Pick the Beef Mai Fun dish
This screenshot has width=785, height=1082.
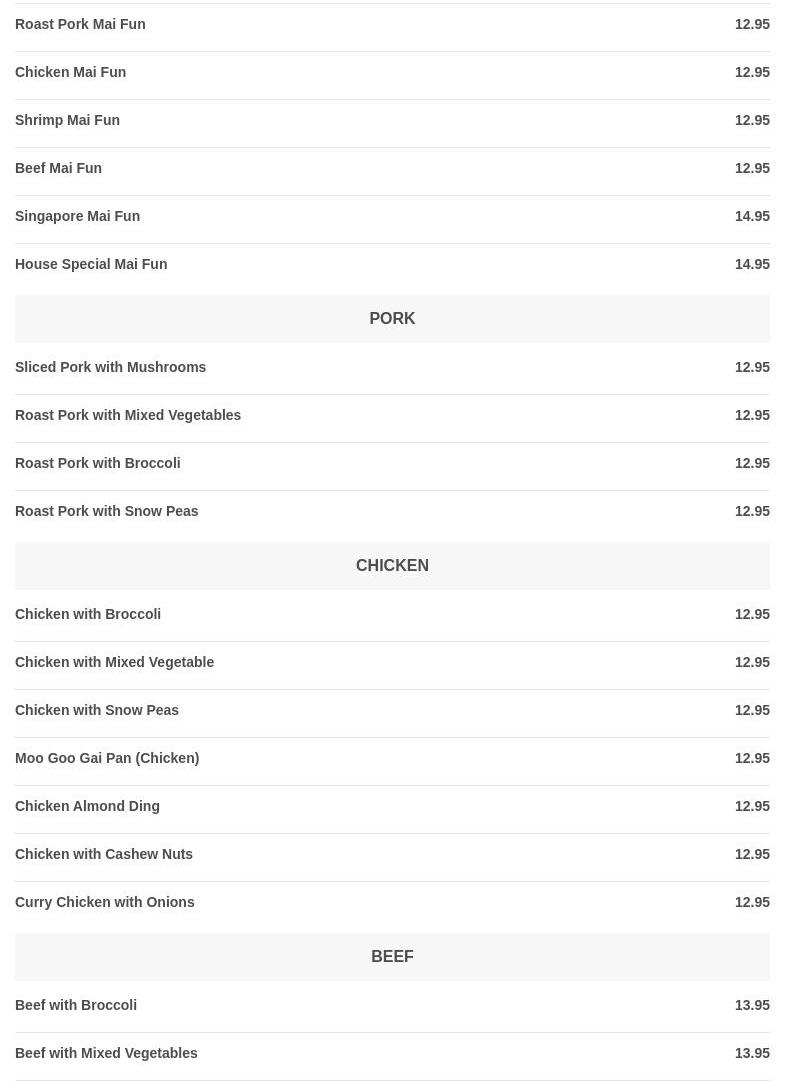pyautogui.click(x=59, y=168)
